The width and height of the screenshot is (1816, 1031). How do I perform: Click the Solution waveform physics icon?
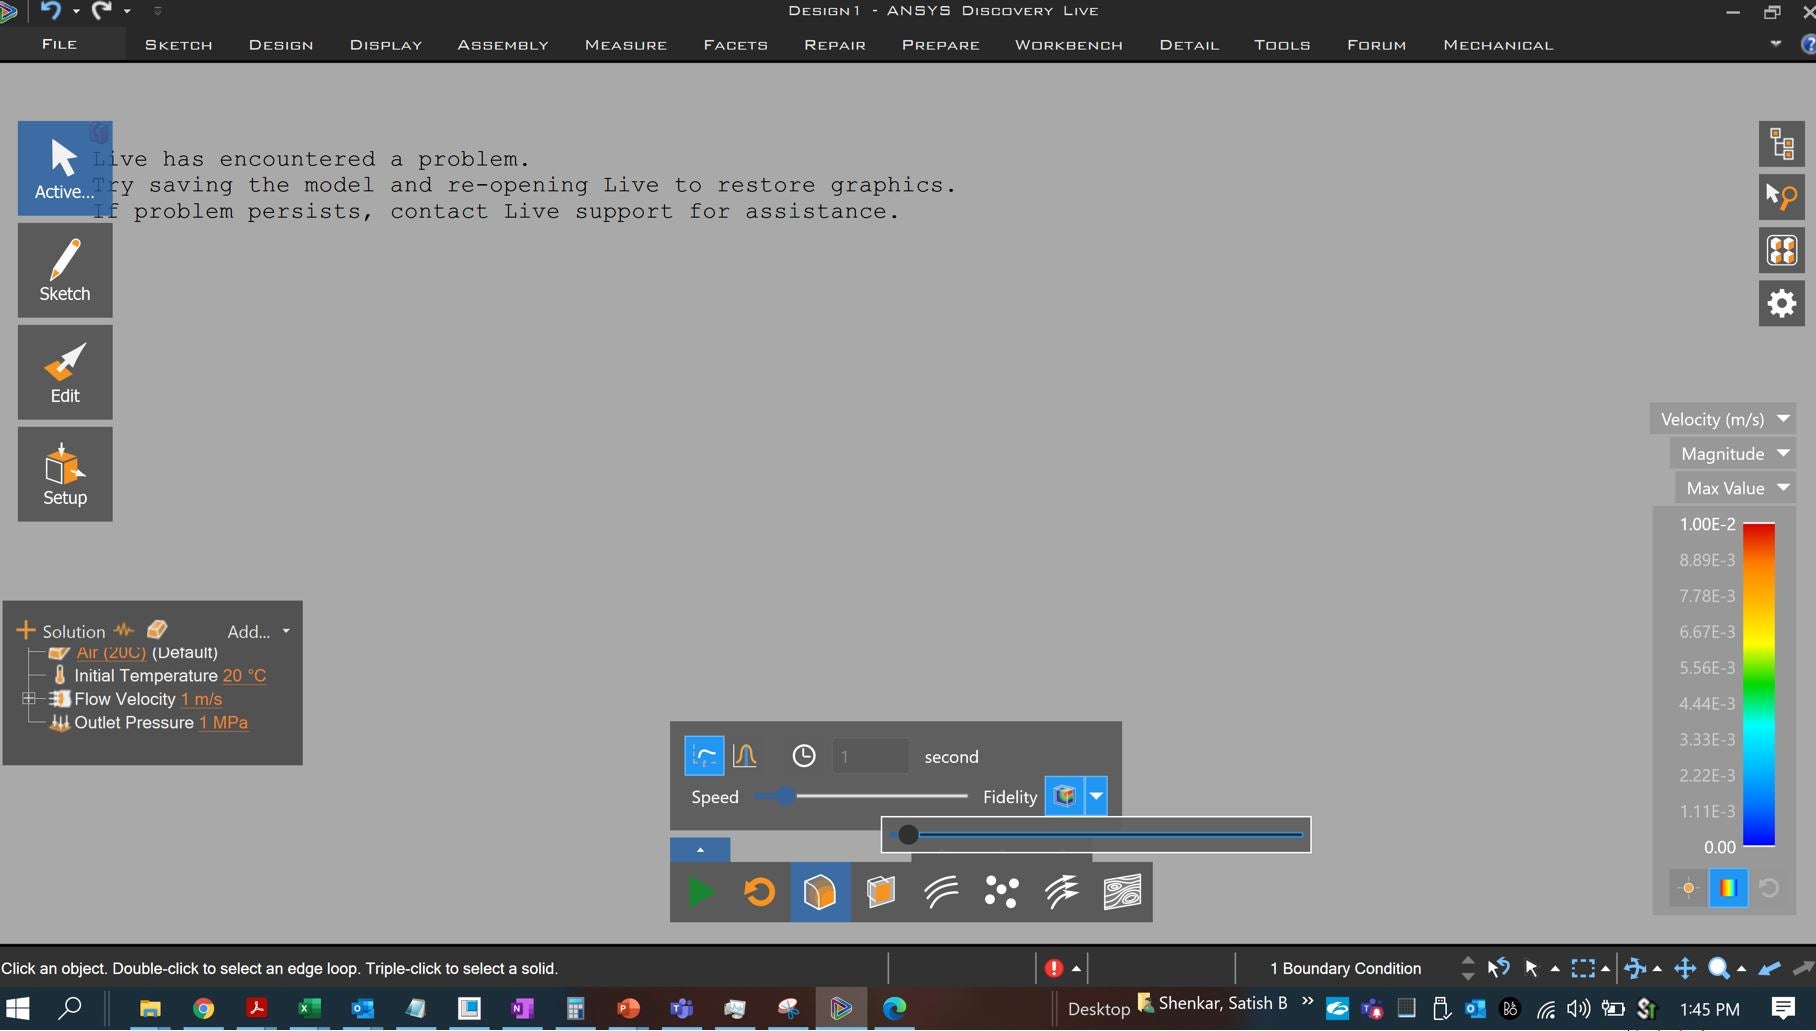pos(124,630)
